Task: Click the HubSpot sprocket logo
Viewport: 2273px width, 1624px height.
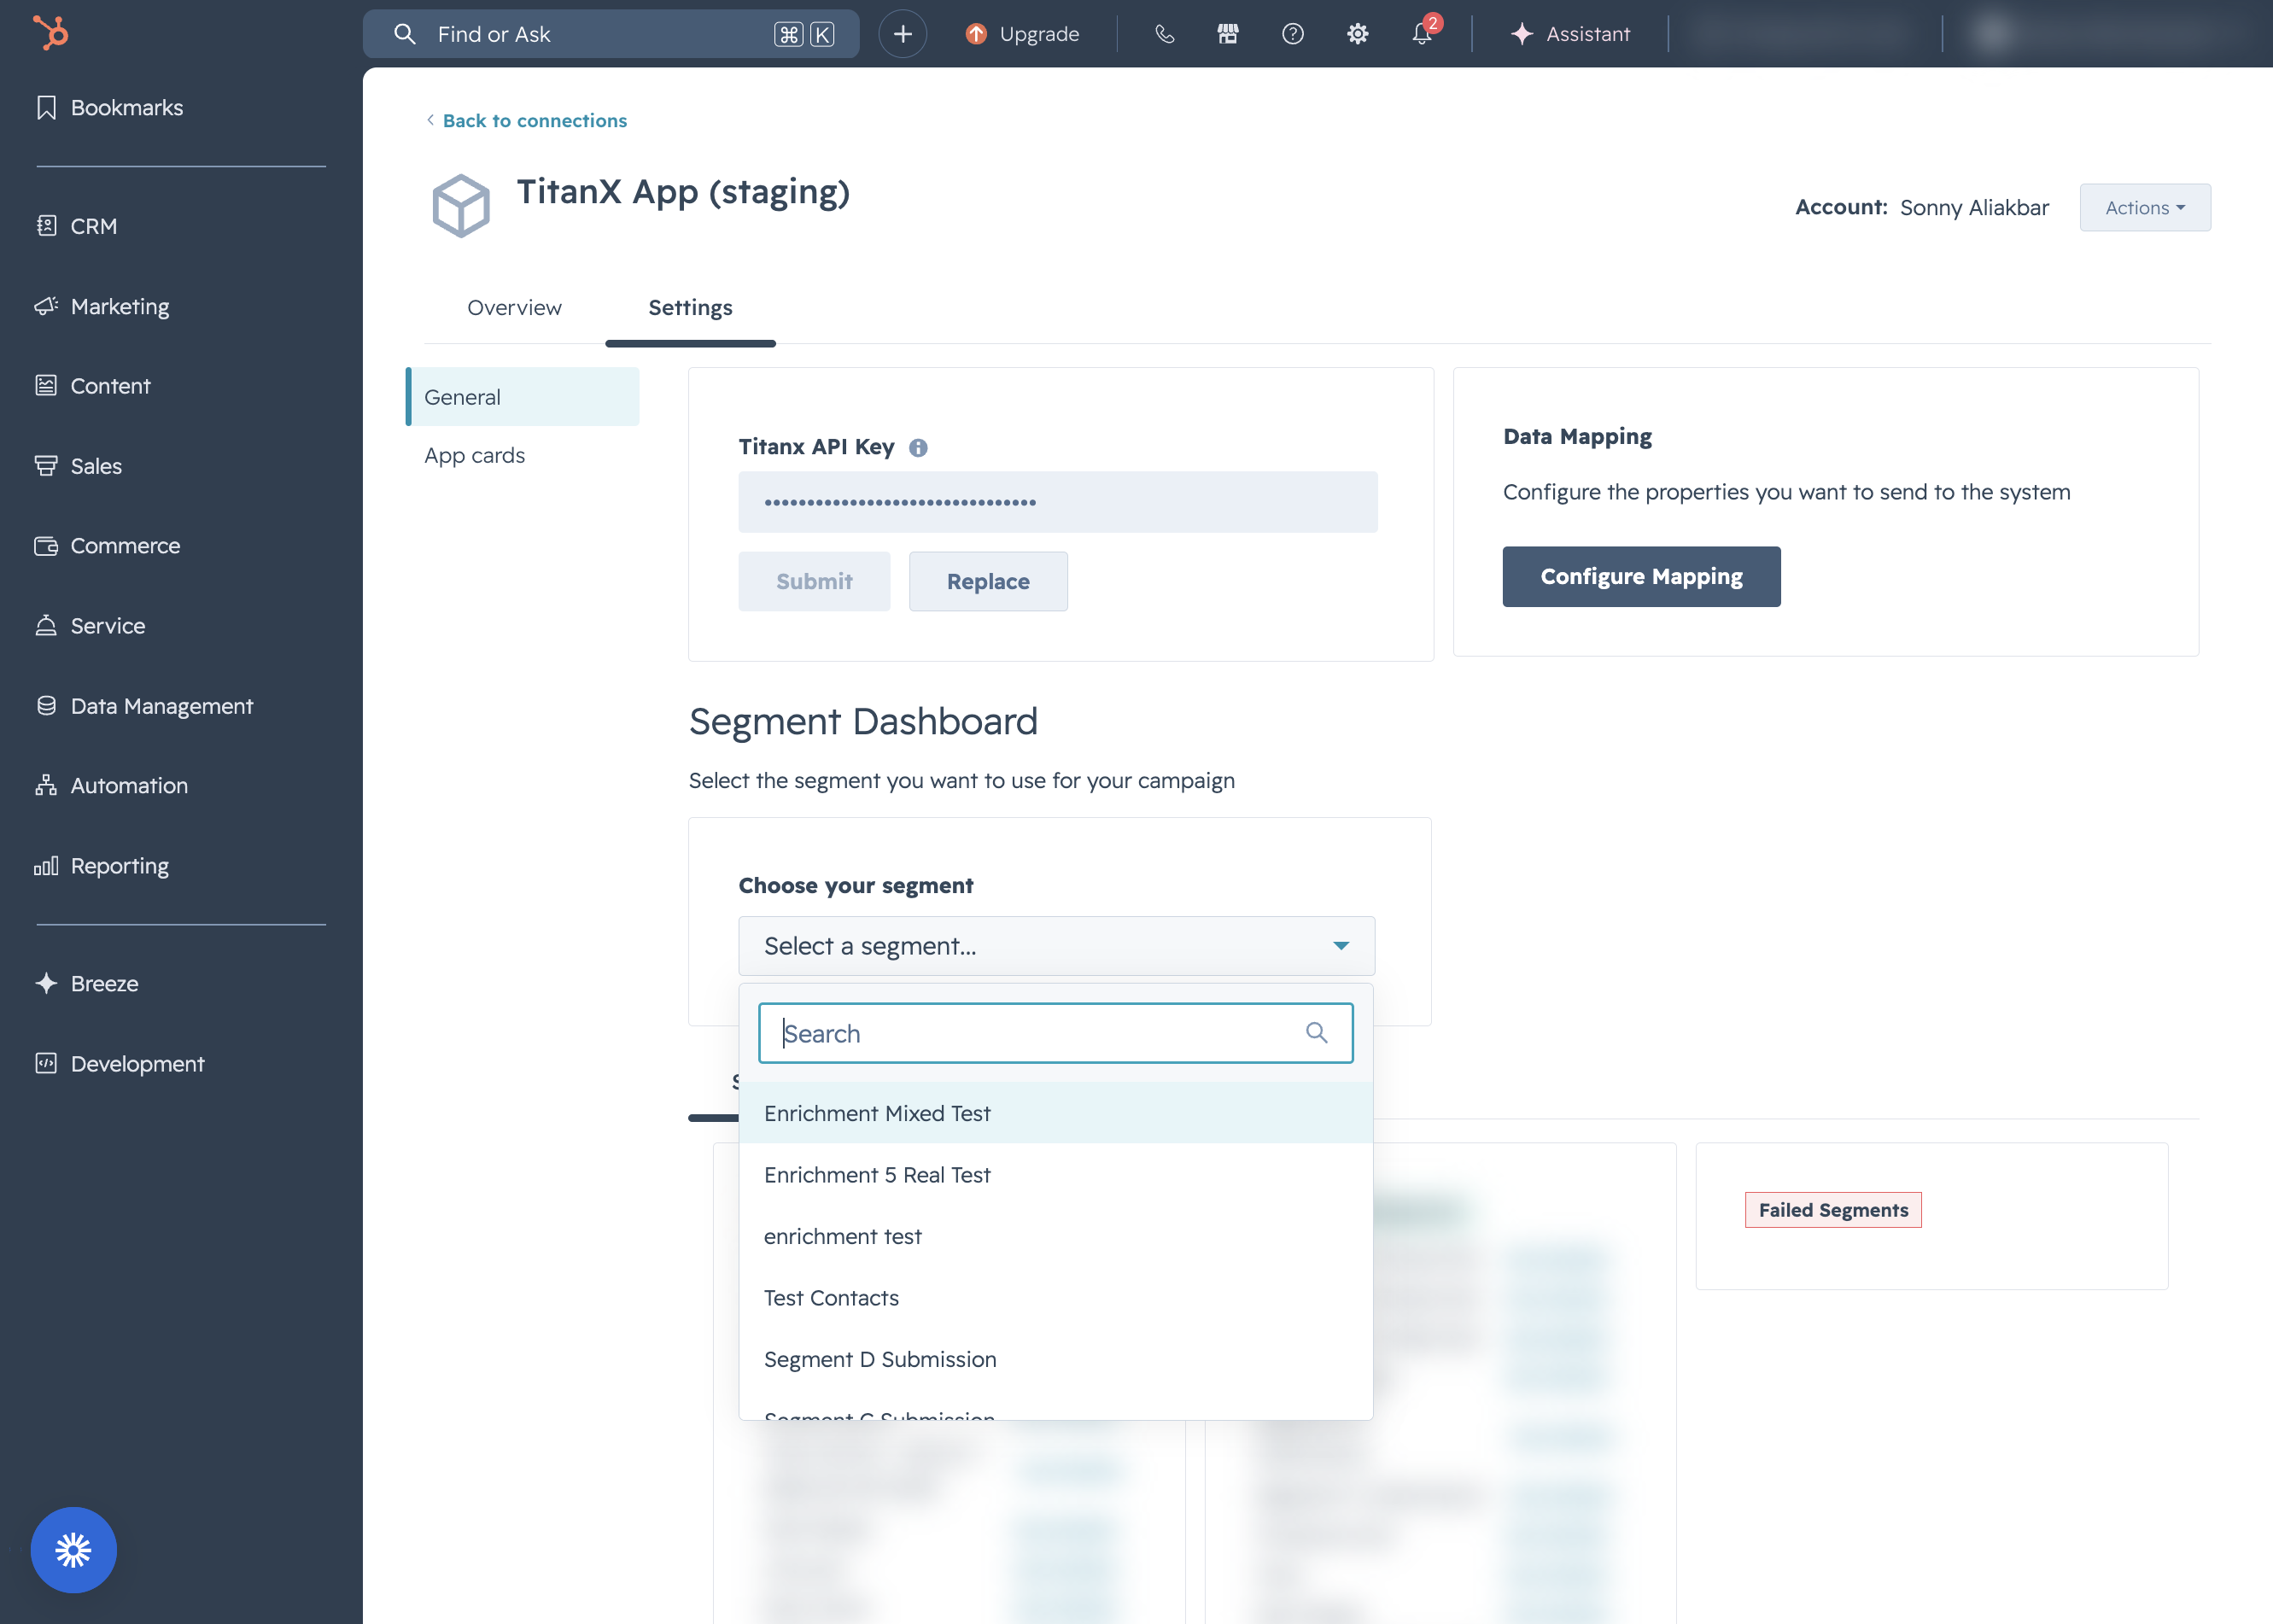Action: click(x=50, y=33)
